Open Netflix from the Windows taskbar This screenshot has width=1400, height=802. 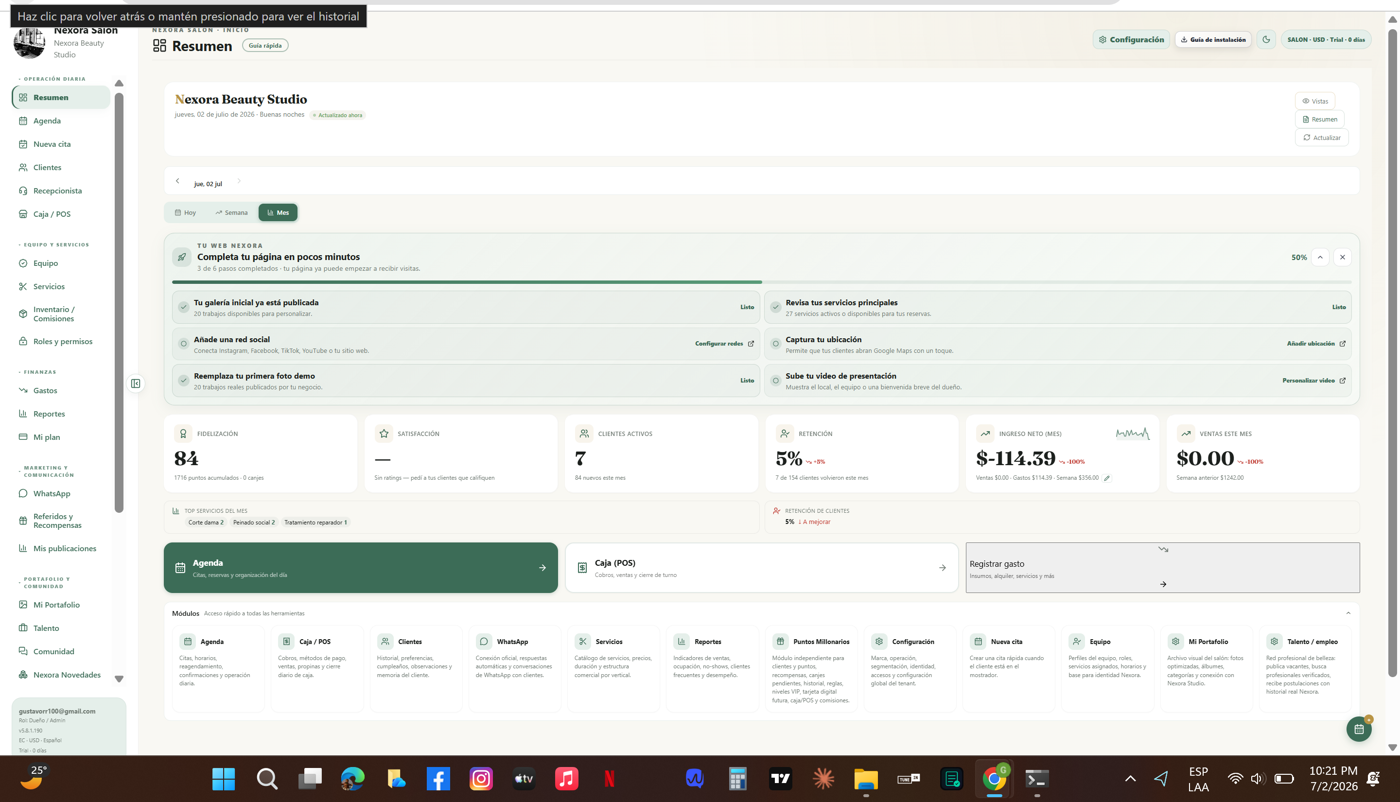pyautogui.click(x=609, y=779)
